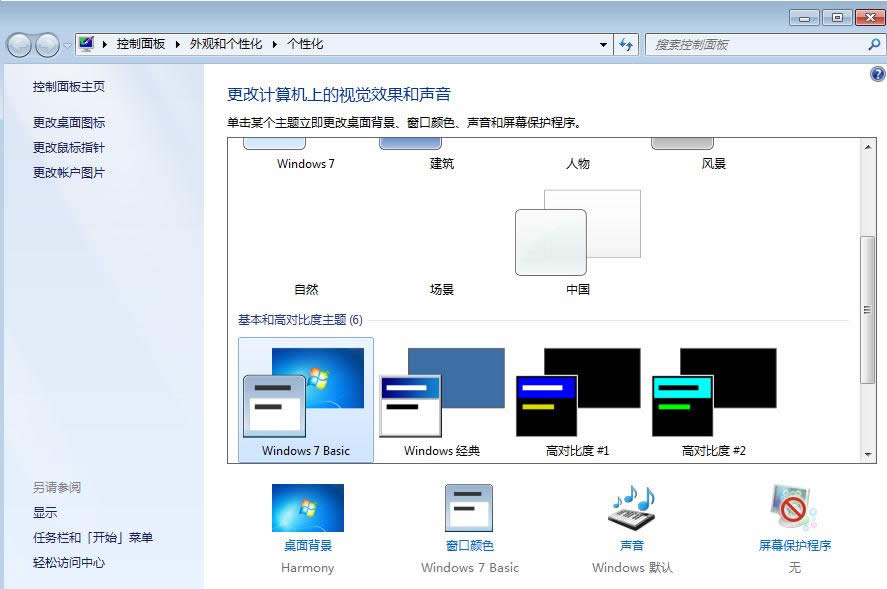Click the blue help question mark icon
Screen dimensions: 887x589
point(877,74)
